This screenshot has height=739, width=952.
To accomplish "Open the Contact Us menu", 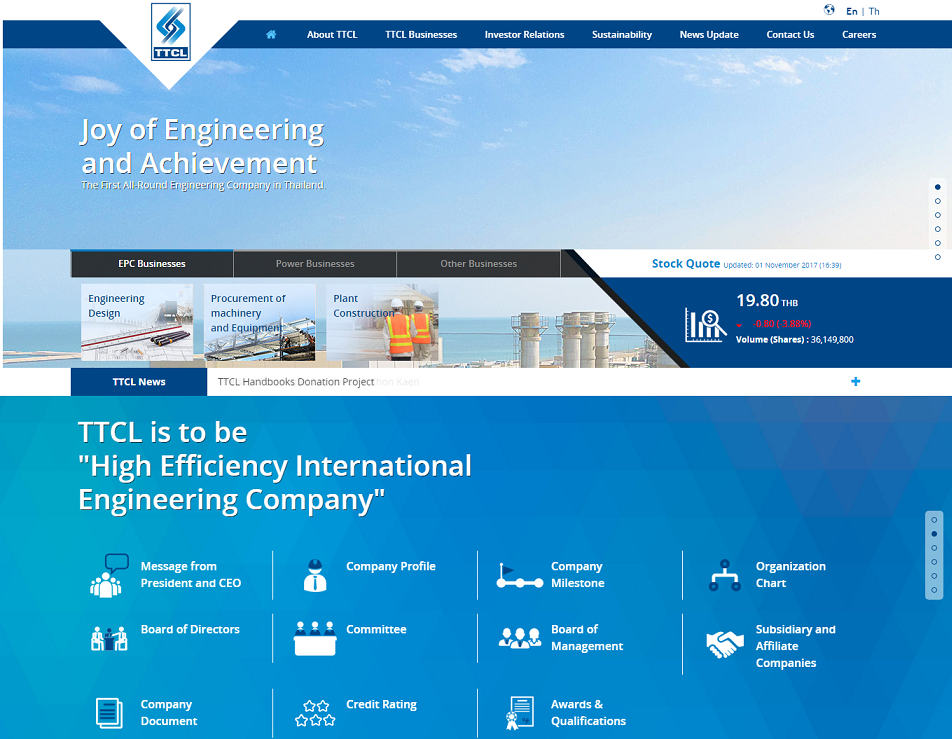I will tap(790, 35).
